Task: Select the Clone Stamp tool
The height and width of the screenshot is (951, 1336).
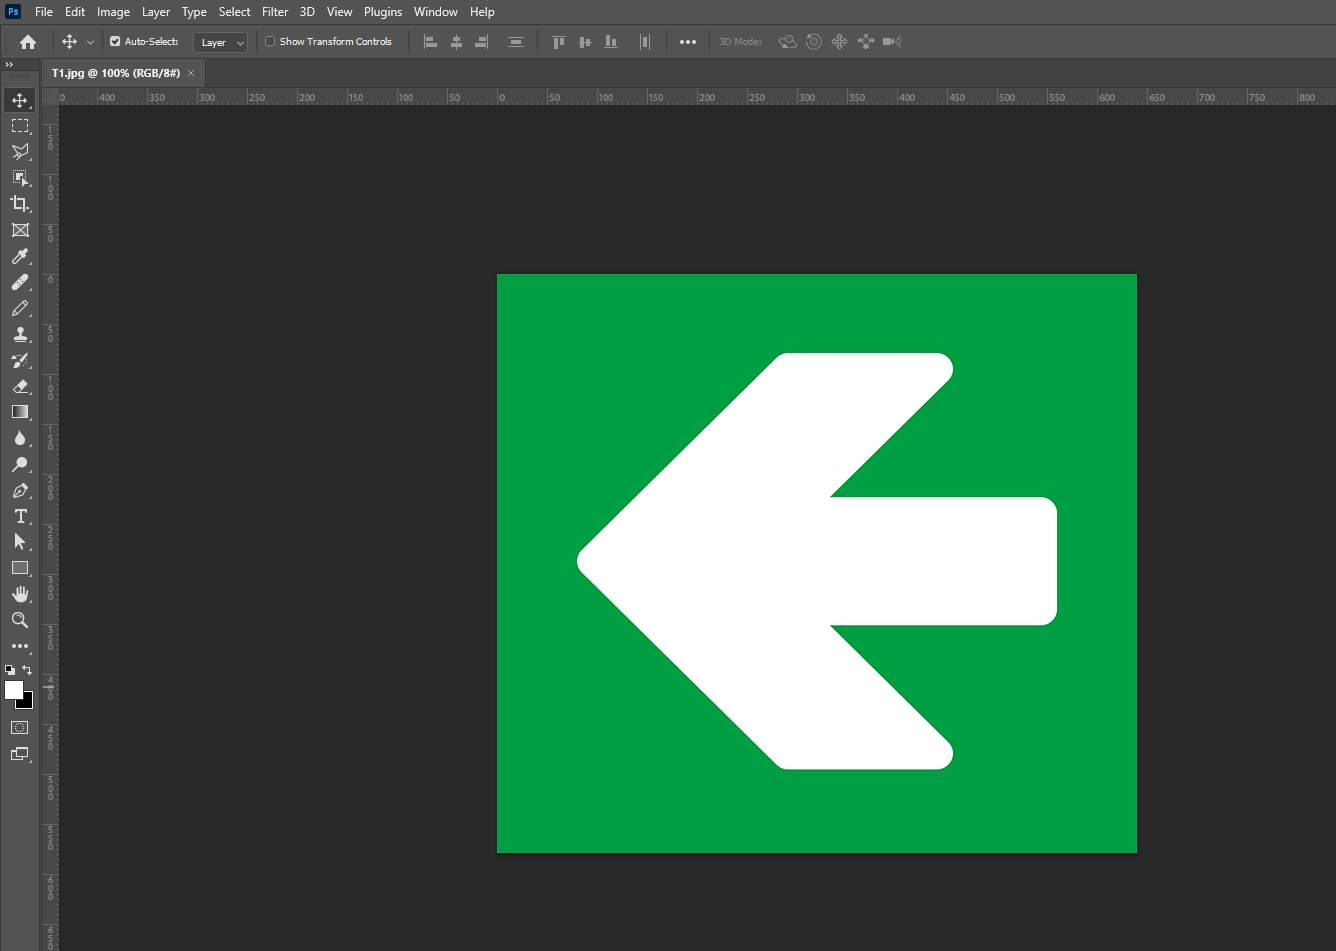Action: point(19,335)
